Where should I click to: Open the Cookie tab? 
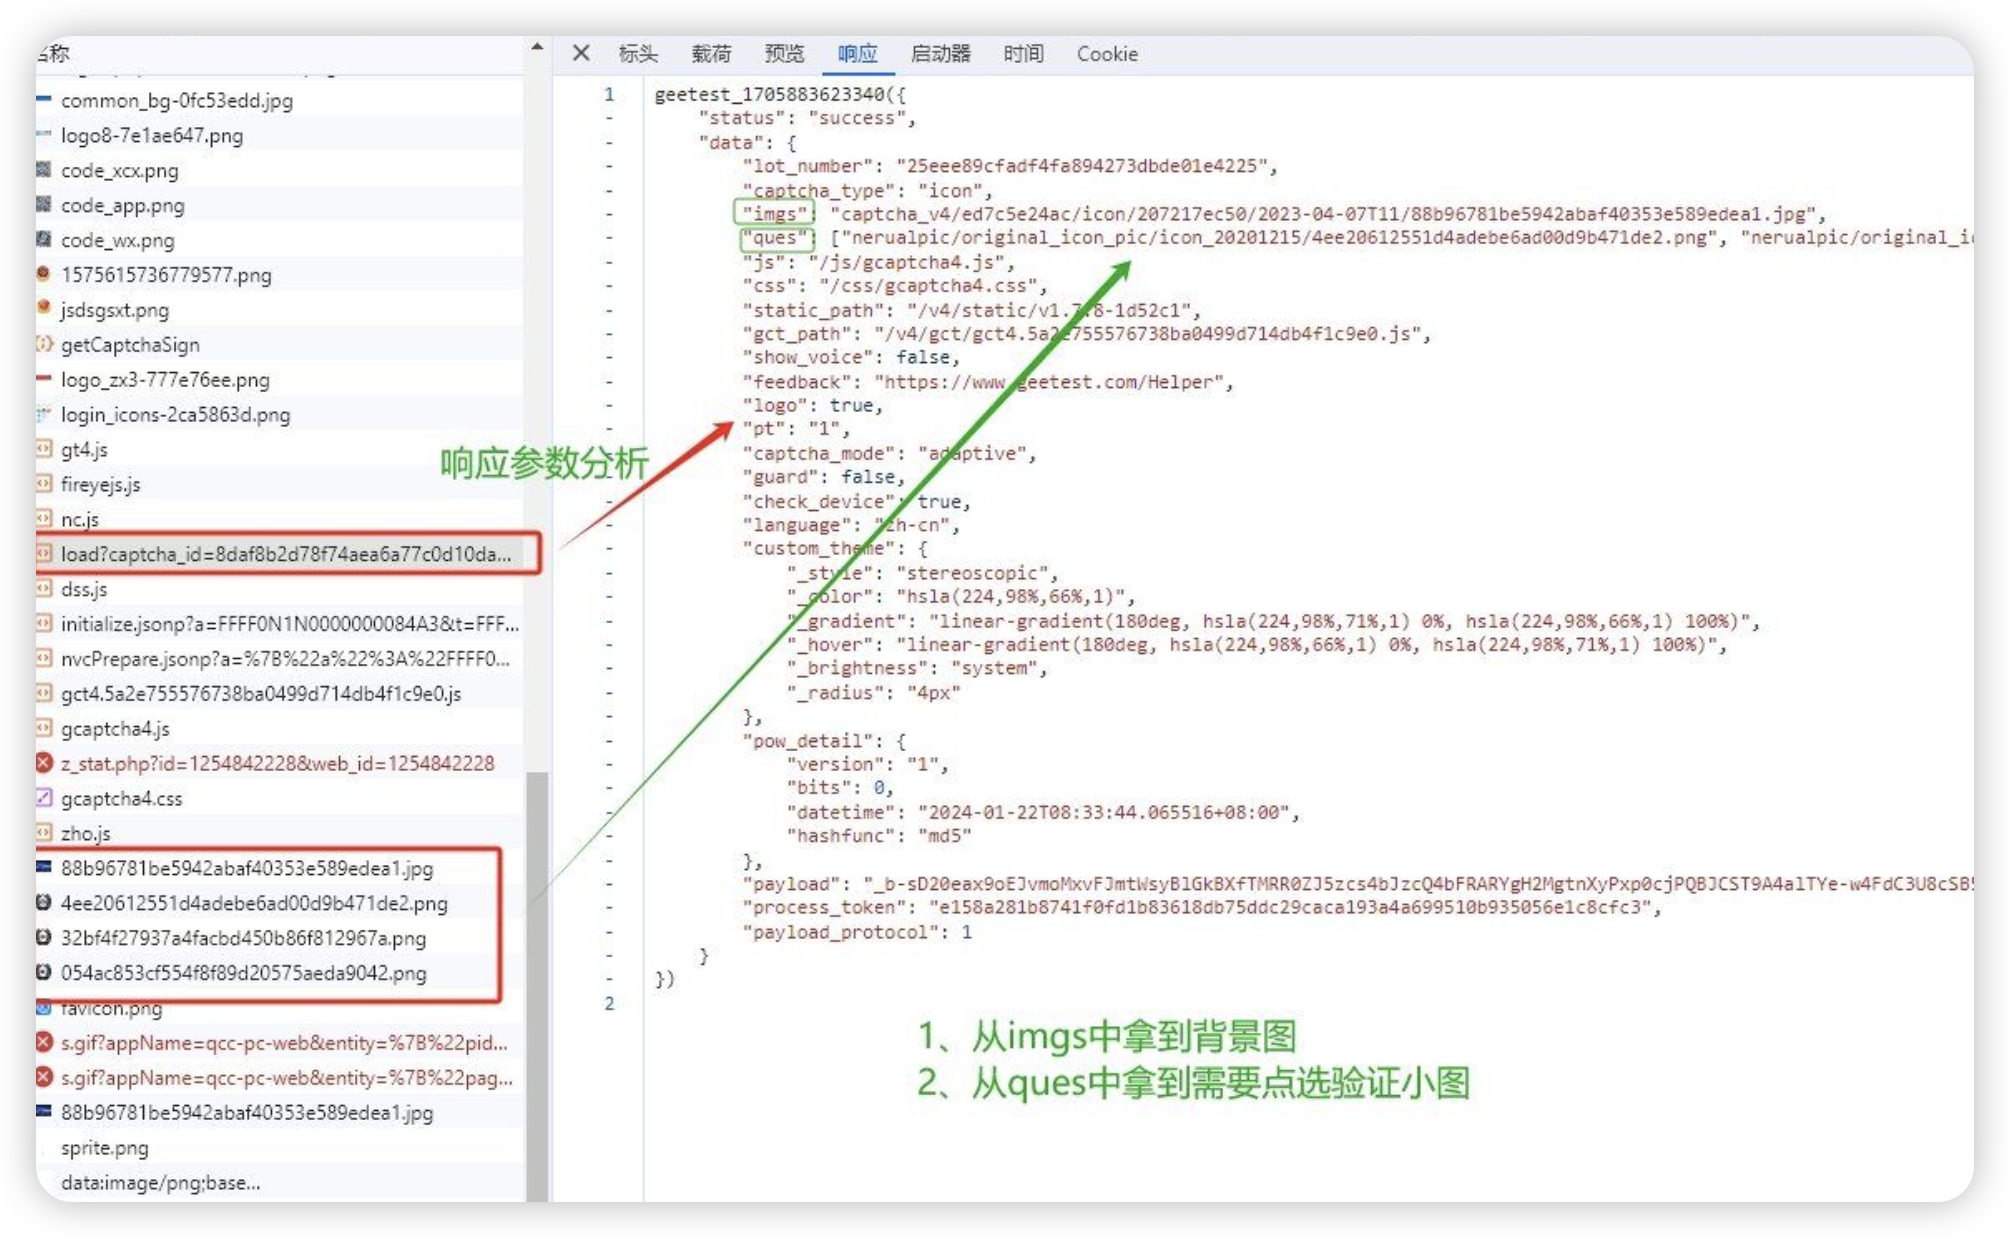tap(1107, 54)
